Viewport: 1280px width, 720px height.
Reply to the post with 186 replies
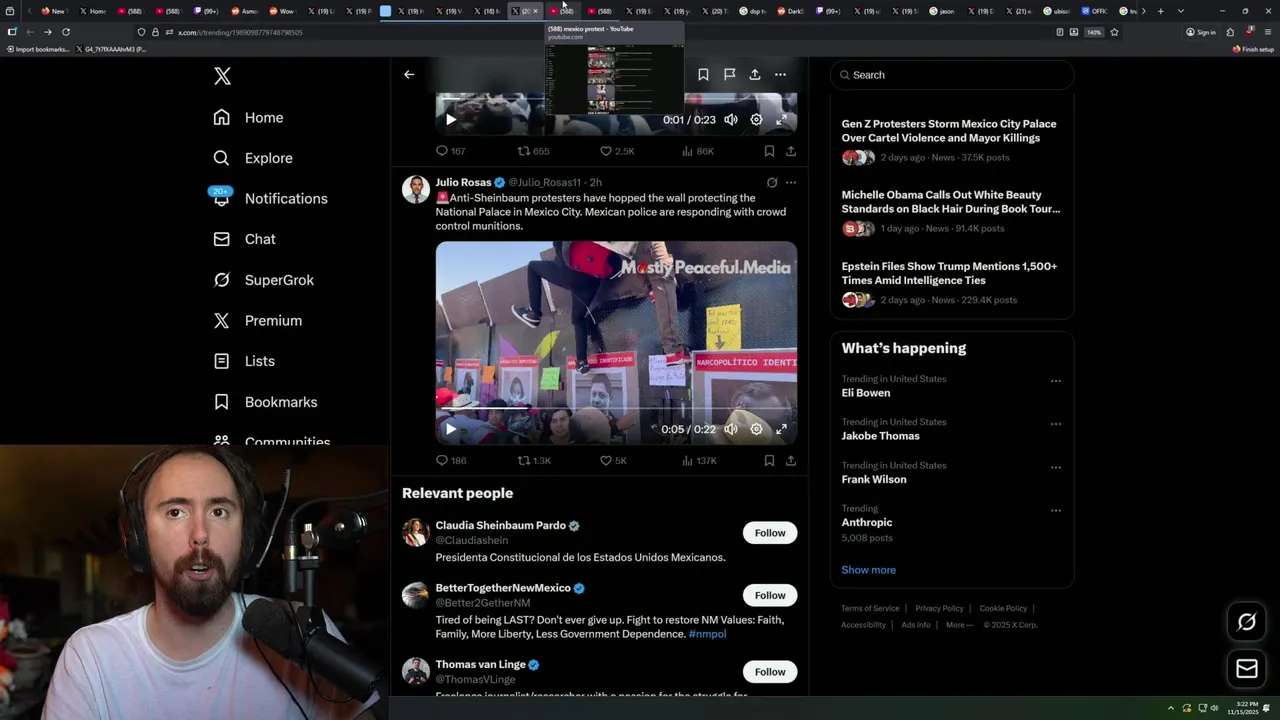[451, 461]
